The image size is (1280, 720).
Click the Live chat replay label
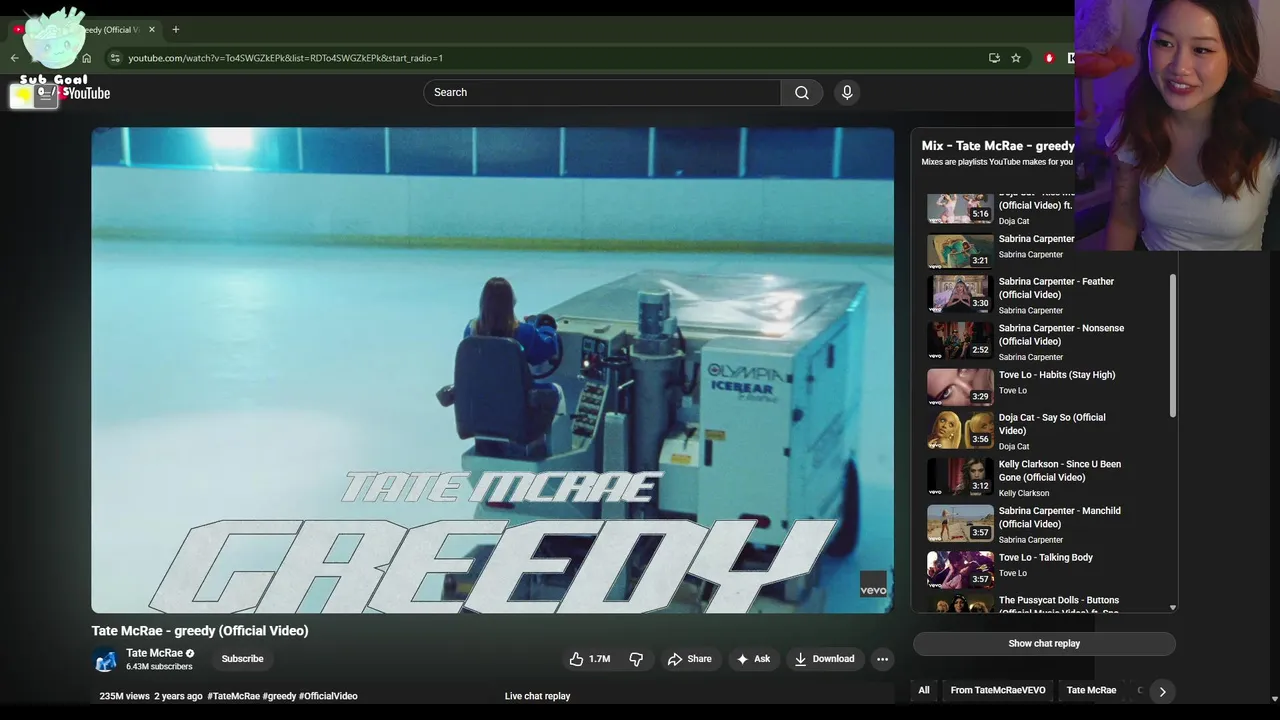click(537, 696)
